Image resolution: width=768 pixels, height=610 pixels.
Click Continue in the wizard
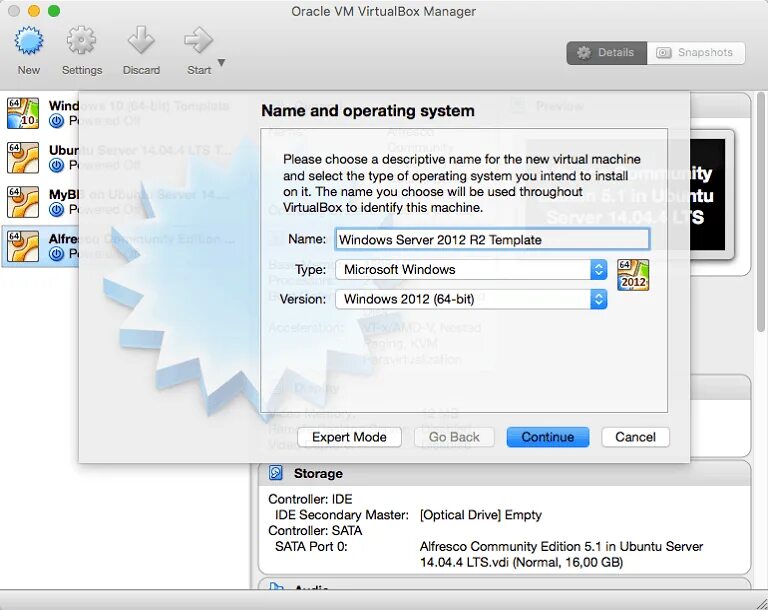(548, 437)
